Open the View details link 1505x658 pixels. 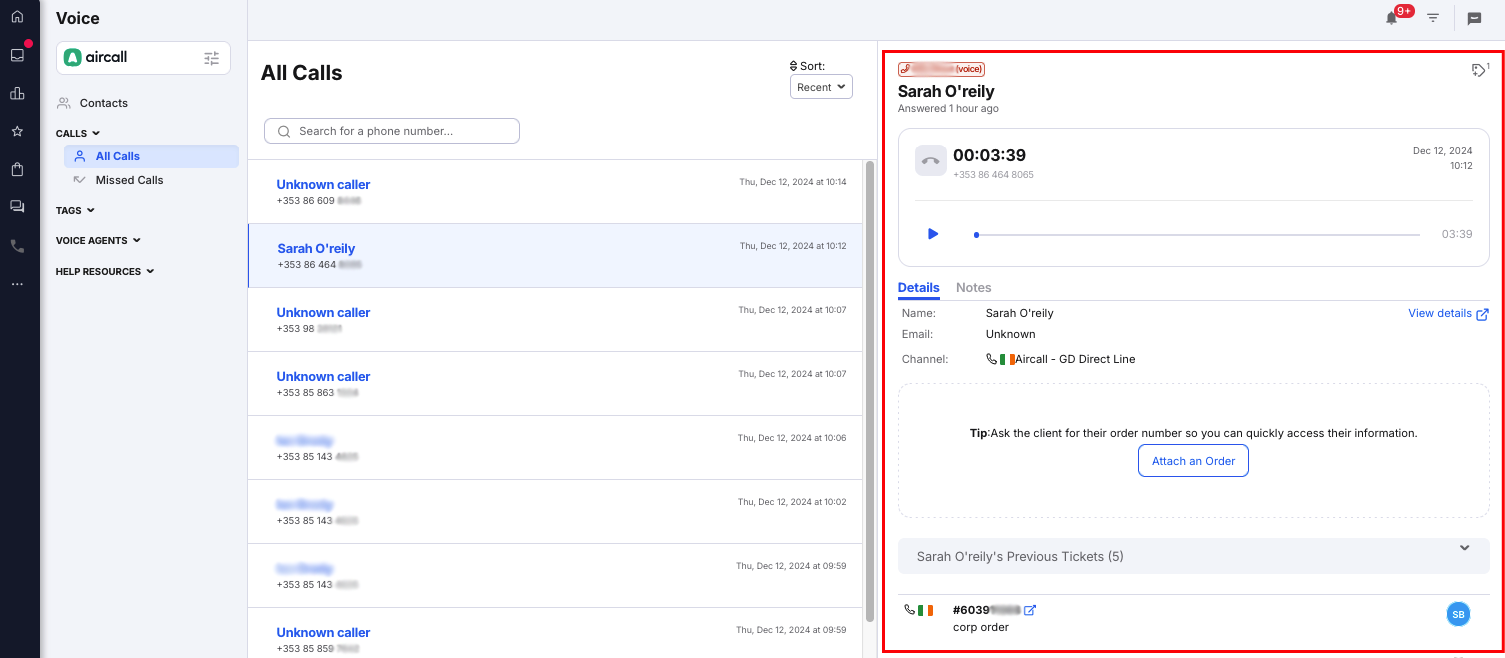point(1448,313)
